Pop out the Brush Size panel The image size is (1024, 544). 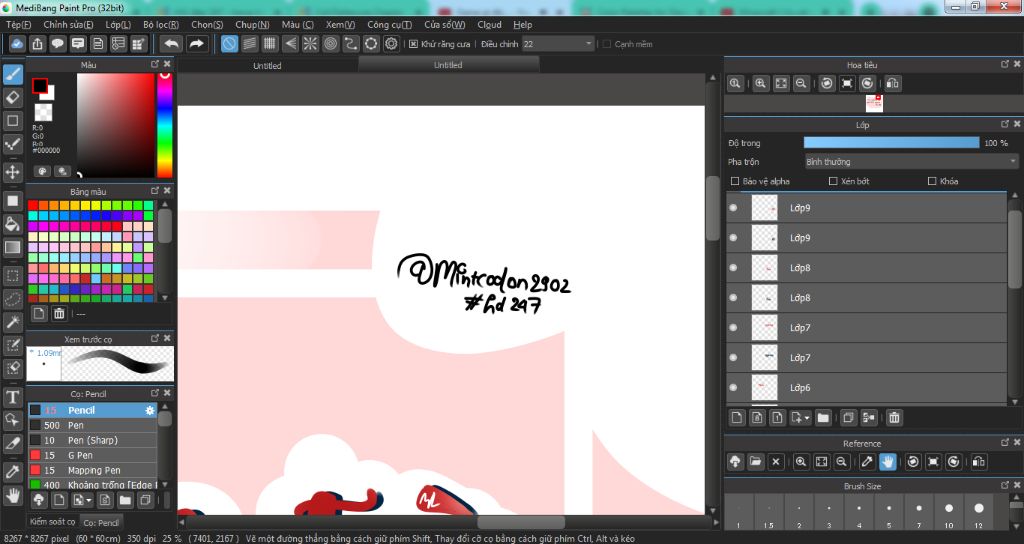[1004, 485]
